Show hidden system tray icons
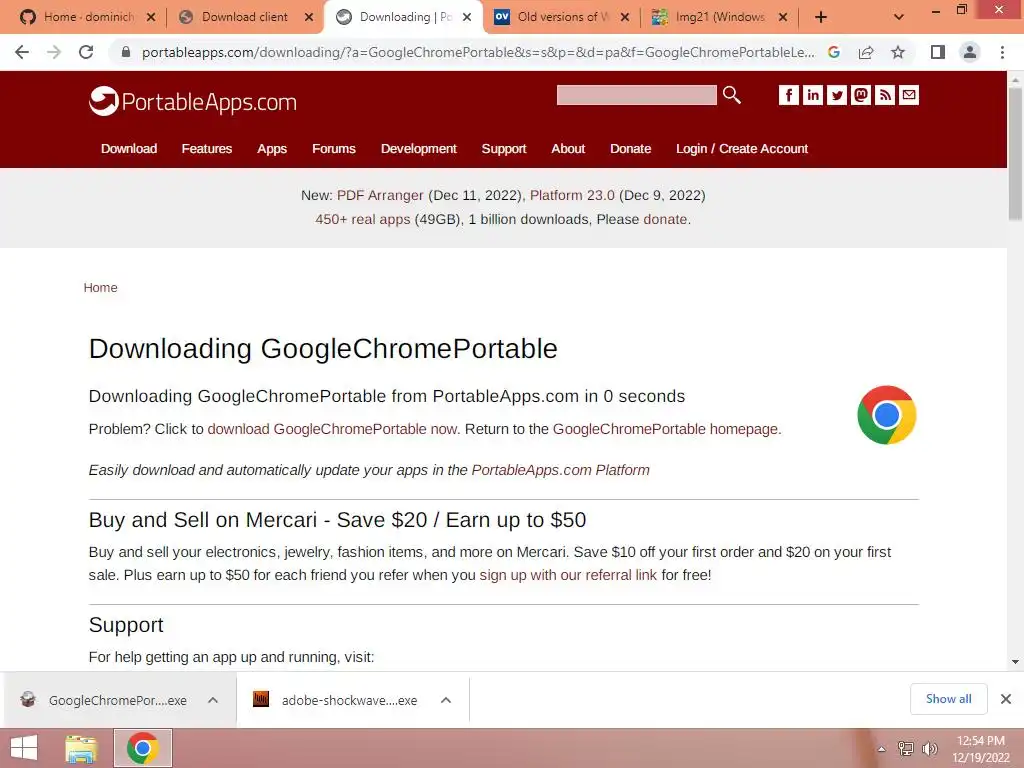1024x768 pixels. [x=881, y=749]
